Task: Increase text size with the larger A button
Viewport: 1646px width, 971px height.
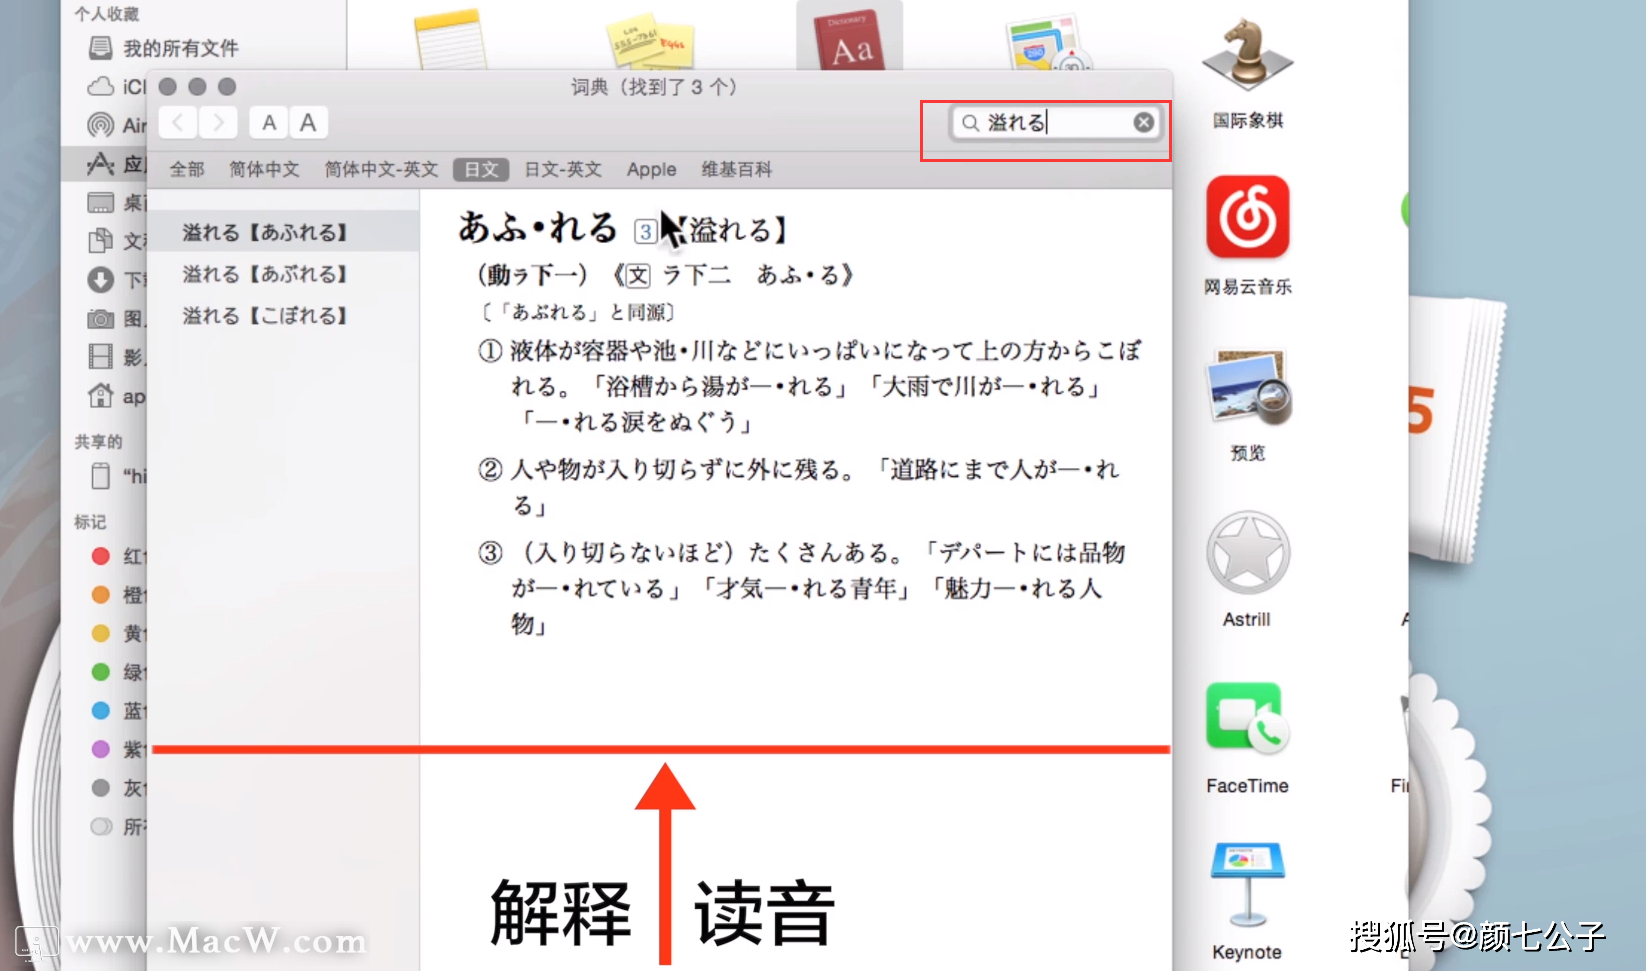Action: 308,122
